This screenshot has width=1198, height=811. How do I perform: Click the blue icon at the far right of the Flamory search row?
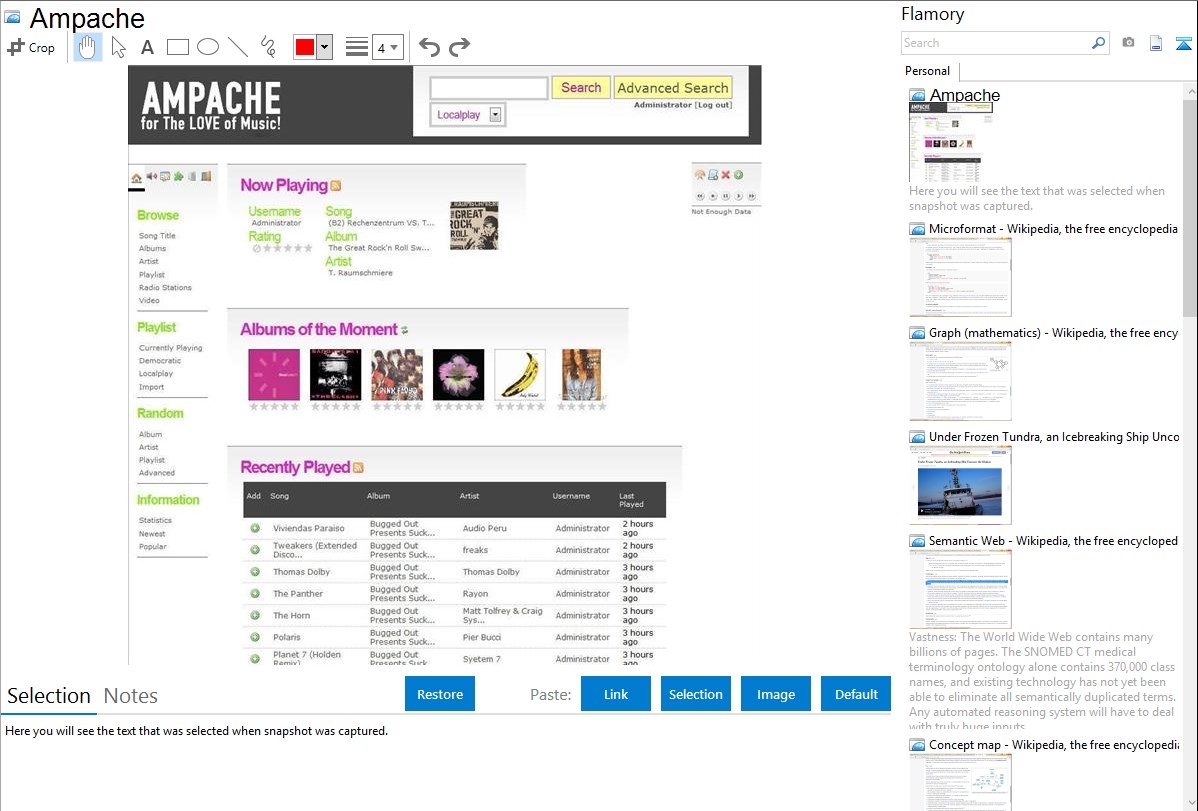[1183, 43]
